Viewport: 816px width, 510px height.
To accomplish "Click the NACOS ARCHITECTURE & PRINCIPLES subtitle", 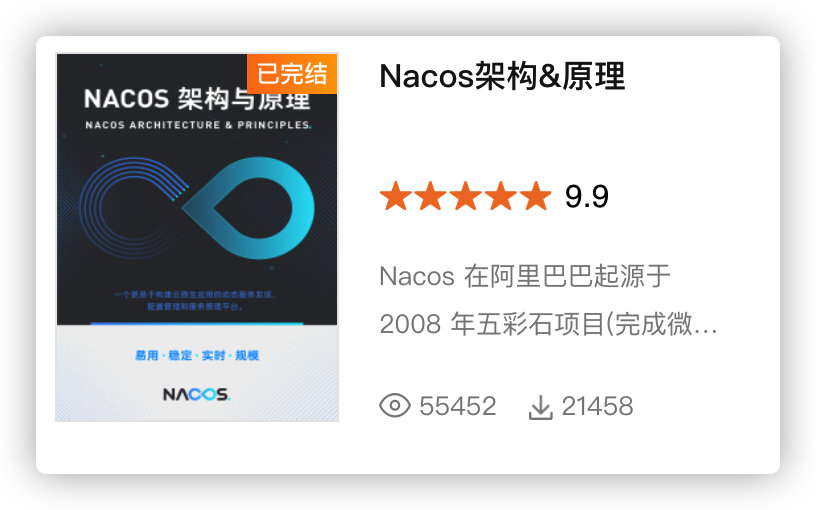I will (x=198, y=125).
